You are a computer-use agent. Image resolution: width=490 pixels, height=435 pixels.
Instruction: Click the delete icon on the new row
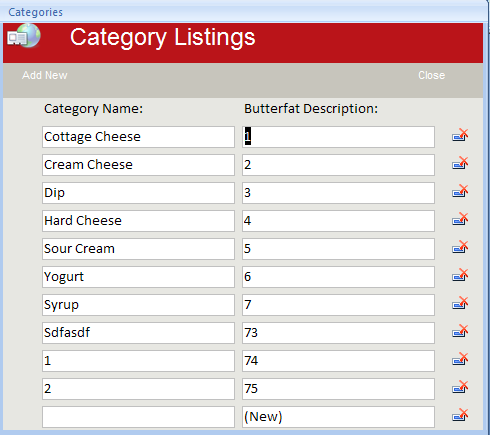pos(460,415)
